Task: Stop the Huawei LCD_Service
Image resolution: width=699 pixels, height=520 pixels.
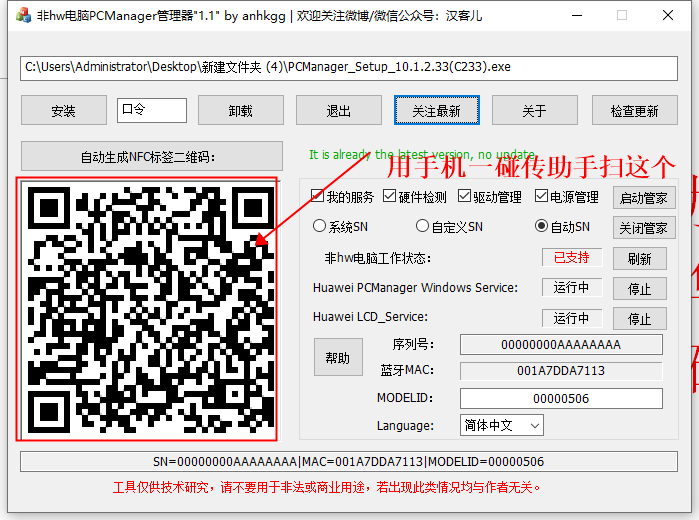Action: pos(640,319)
